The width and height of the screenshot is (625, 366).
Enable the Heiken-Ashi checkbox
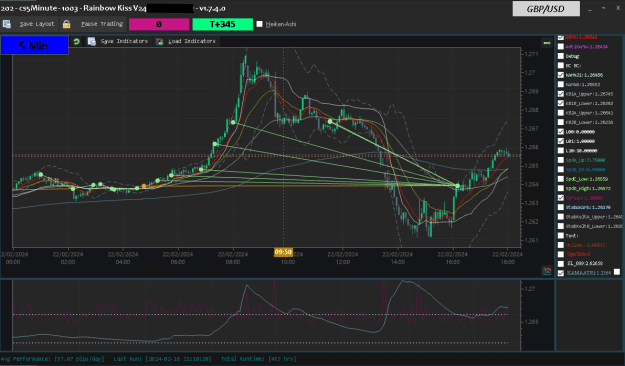tap(259, 24)
